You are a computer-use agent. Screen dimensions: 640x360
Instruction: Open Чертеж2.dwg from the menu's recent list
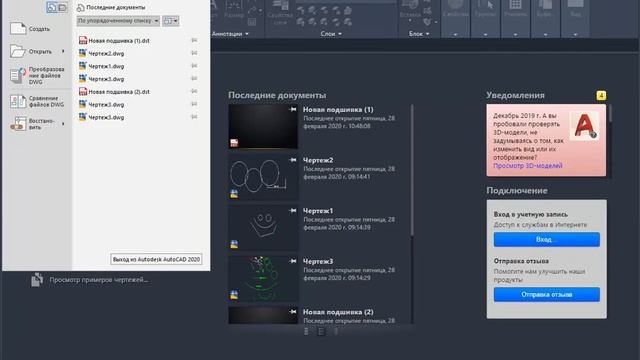pos(106,53)
